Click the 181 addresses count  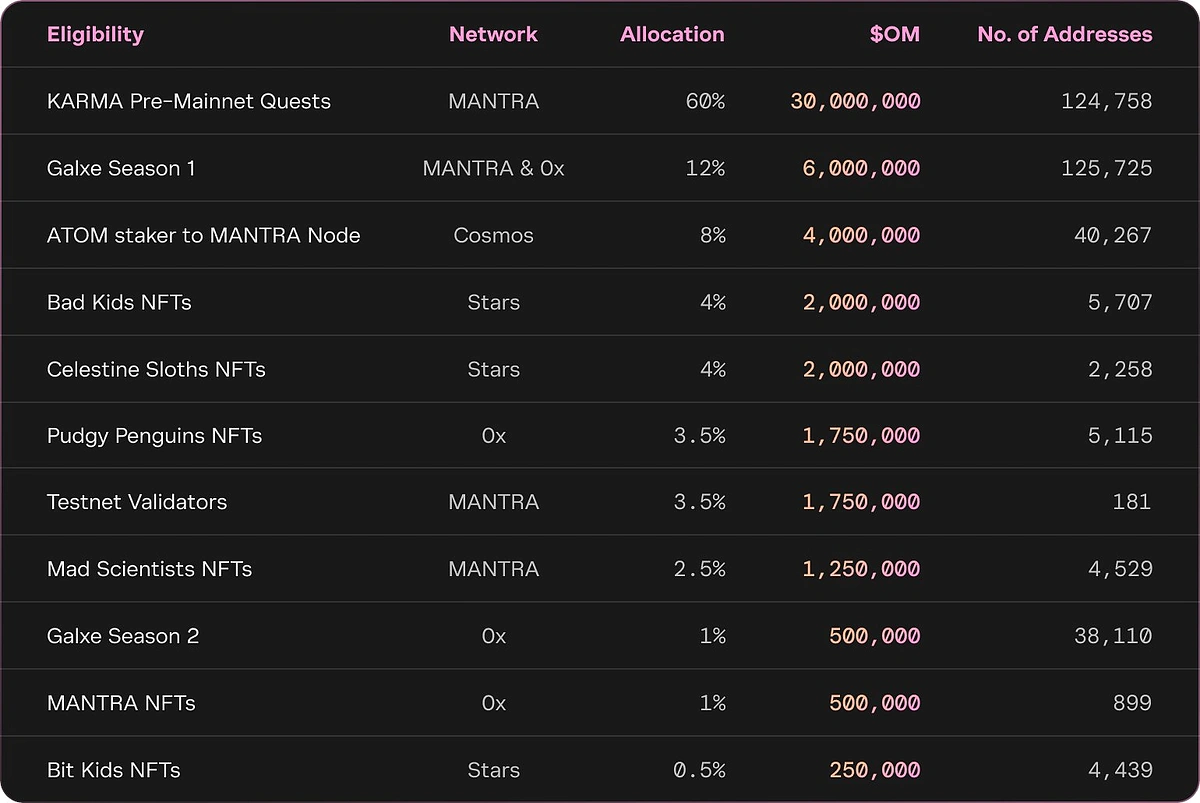pyautogui.click(x=1132, y=502)
